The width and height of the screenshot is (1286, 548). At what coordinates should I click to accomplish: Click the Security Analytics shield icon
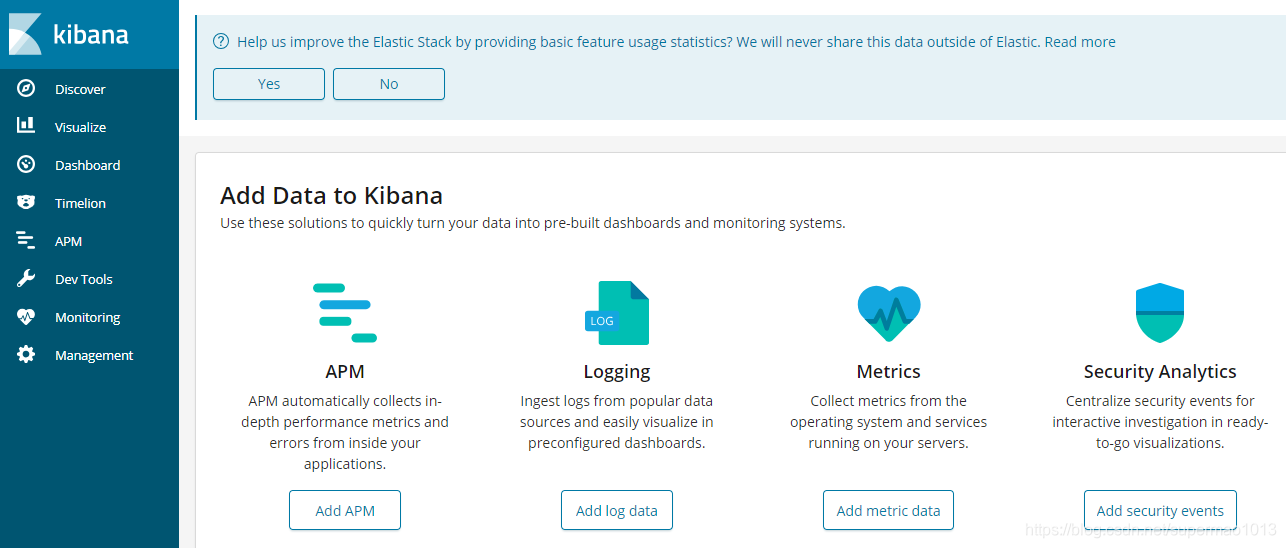(1160, 313)
